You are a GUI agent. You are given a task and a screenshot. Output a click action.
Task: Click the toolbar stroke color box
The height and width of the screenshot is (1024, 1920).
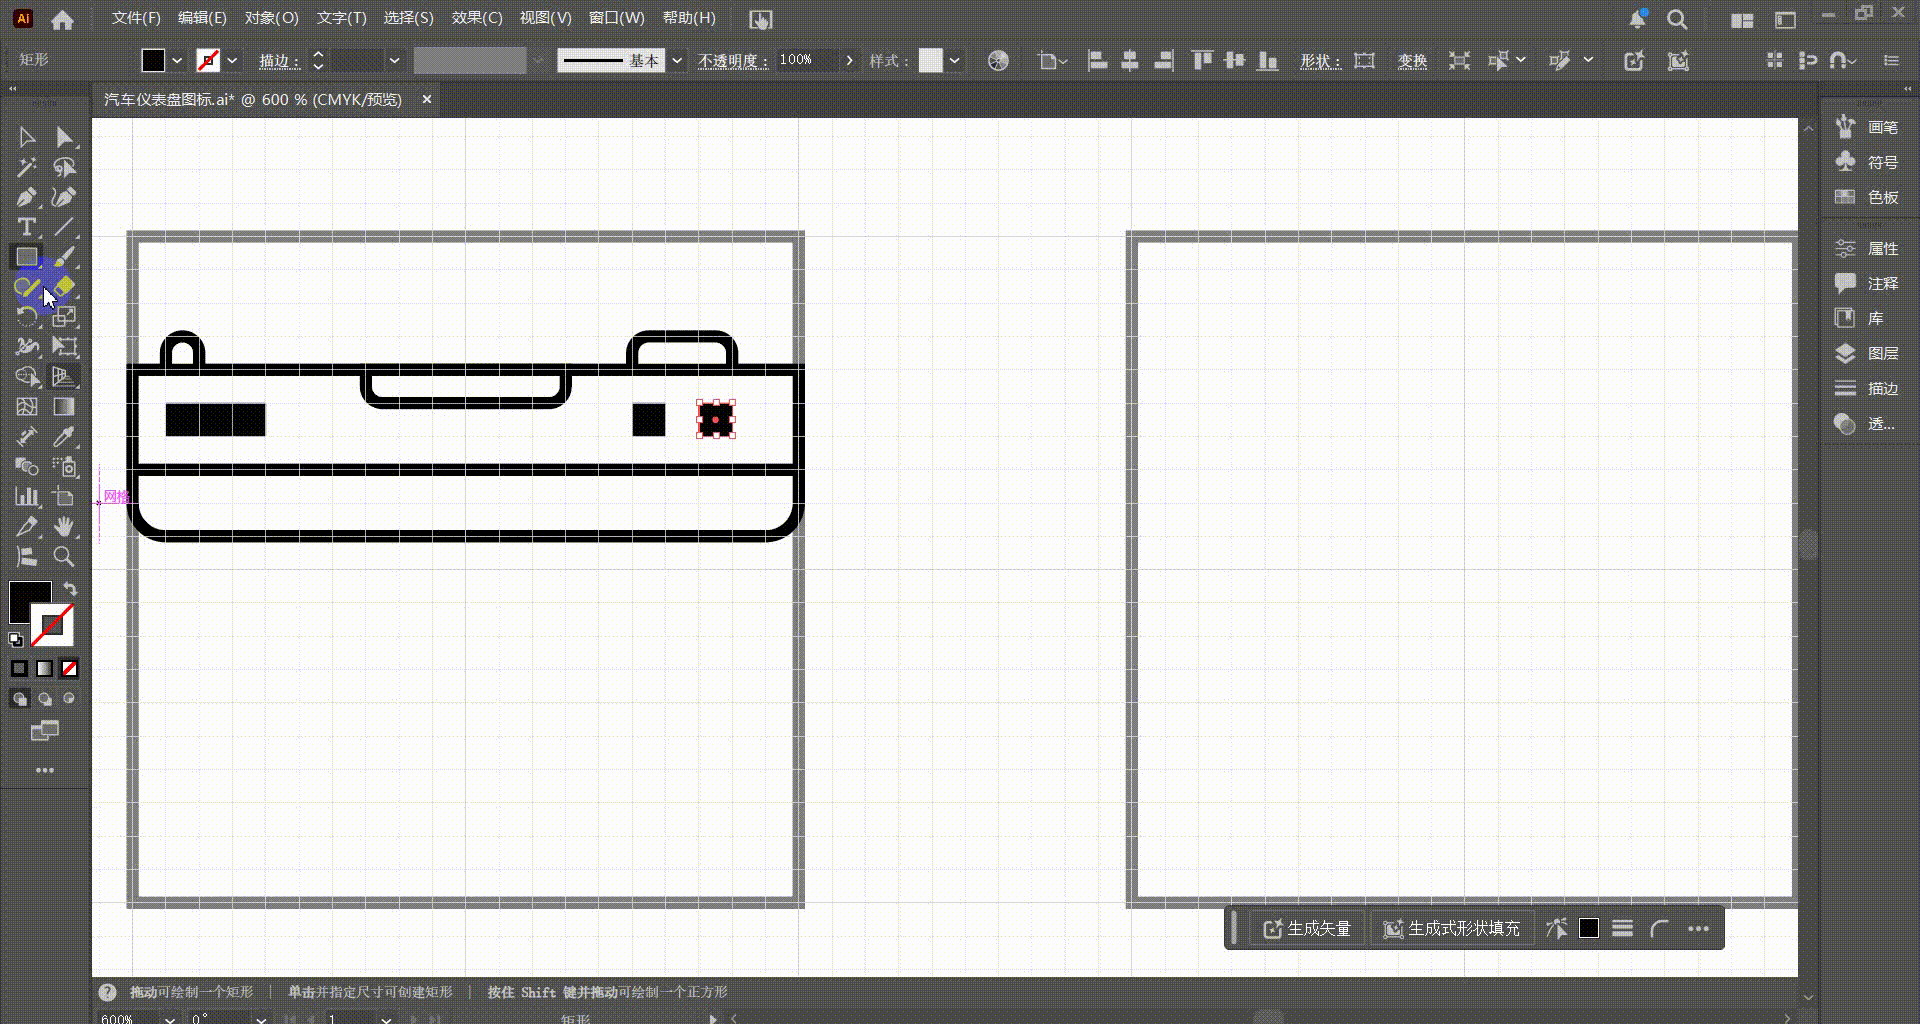(52, 625)
